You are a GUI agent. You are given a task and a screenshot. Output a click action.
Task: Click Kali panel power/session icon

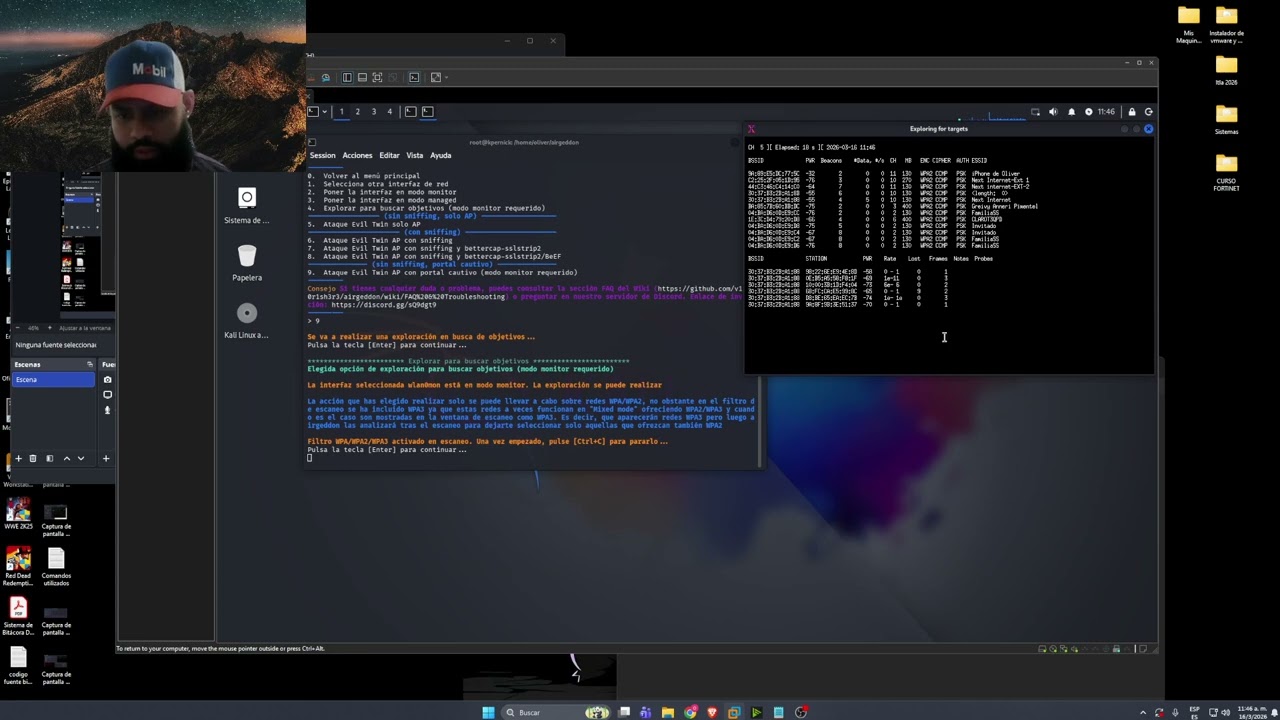1148,112
